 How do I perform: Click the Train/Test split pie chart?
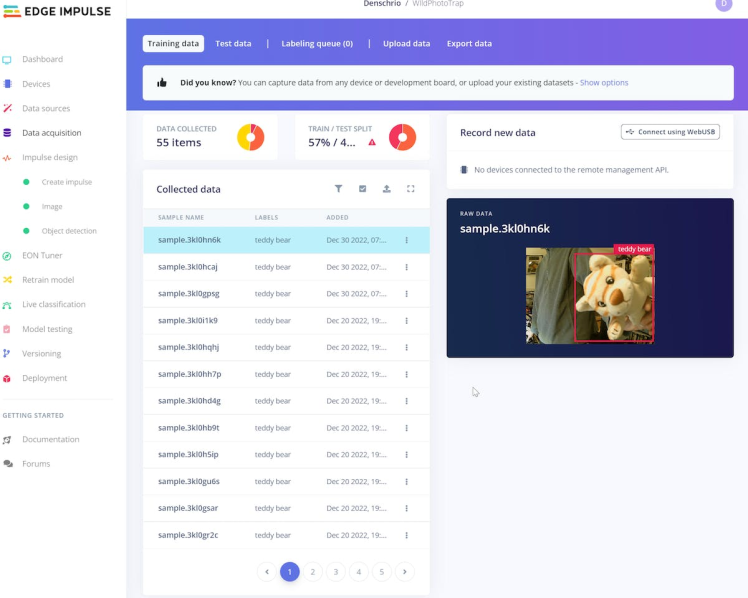402,137
